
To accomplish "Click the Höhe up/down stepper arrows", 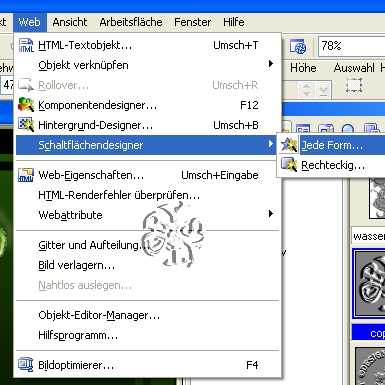I will pyautogui.click(x=306, y=89).
